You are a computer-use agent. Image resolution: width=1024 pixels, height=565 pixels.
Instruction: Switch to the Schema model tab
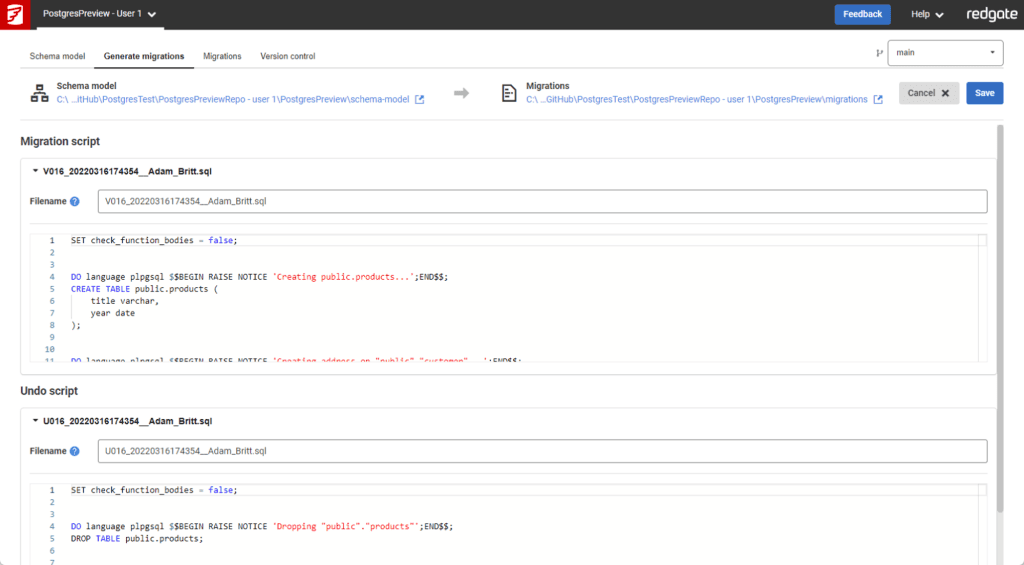pos(57,56)
